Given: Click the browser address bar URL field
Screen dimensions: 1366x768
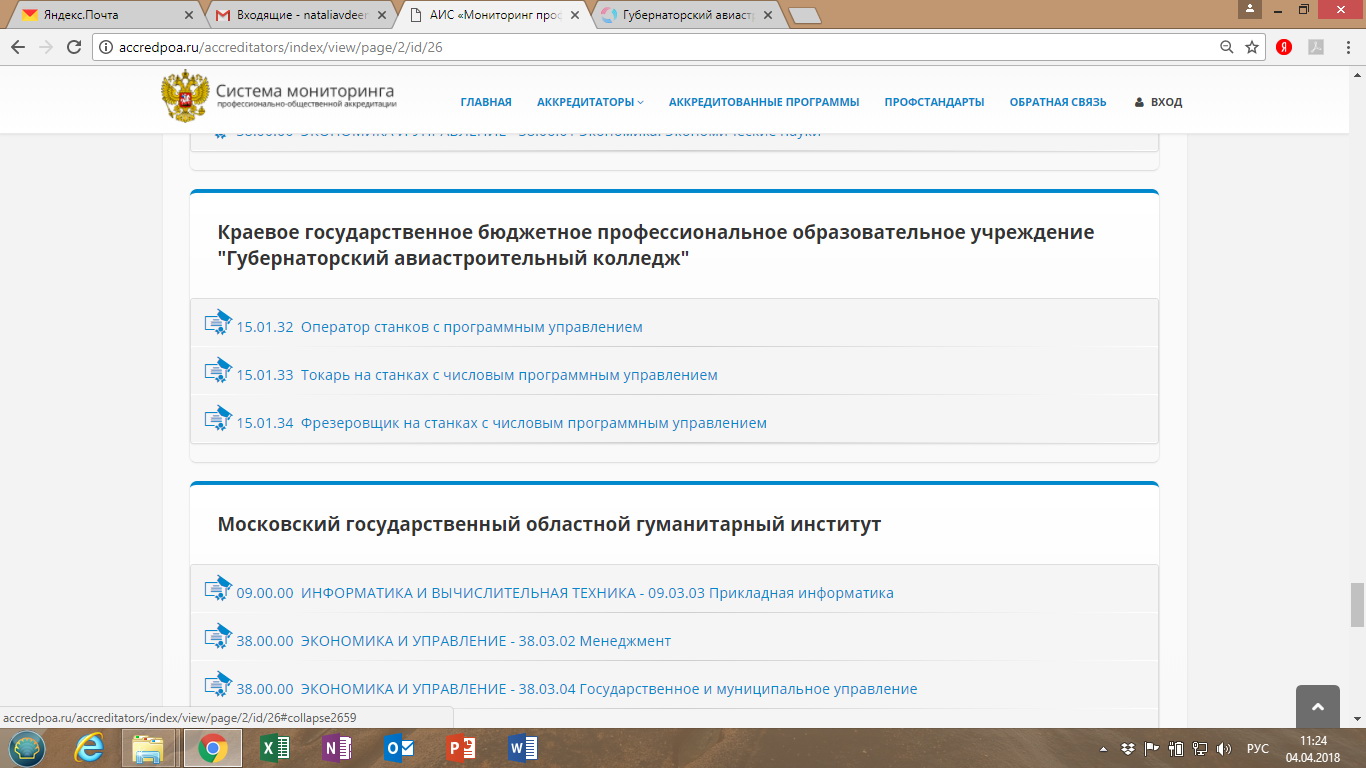Looking at the screenshot, I should [650, 47].
